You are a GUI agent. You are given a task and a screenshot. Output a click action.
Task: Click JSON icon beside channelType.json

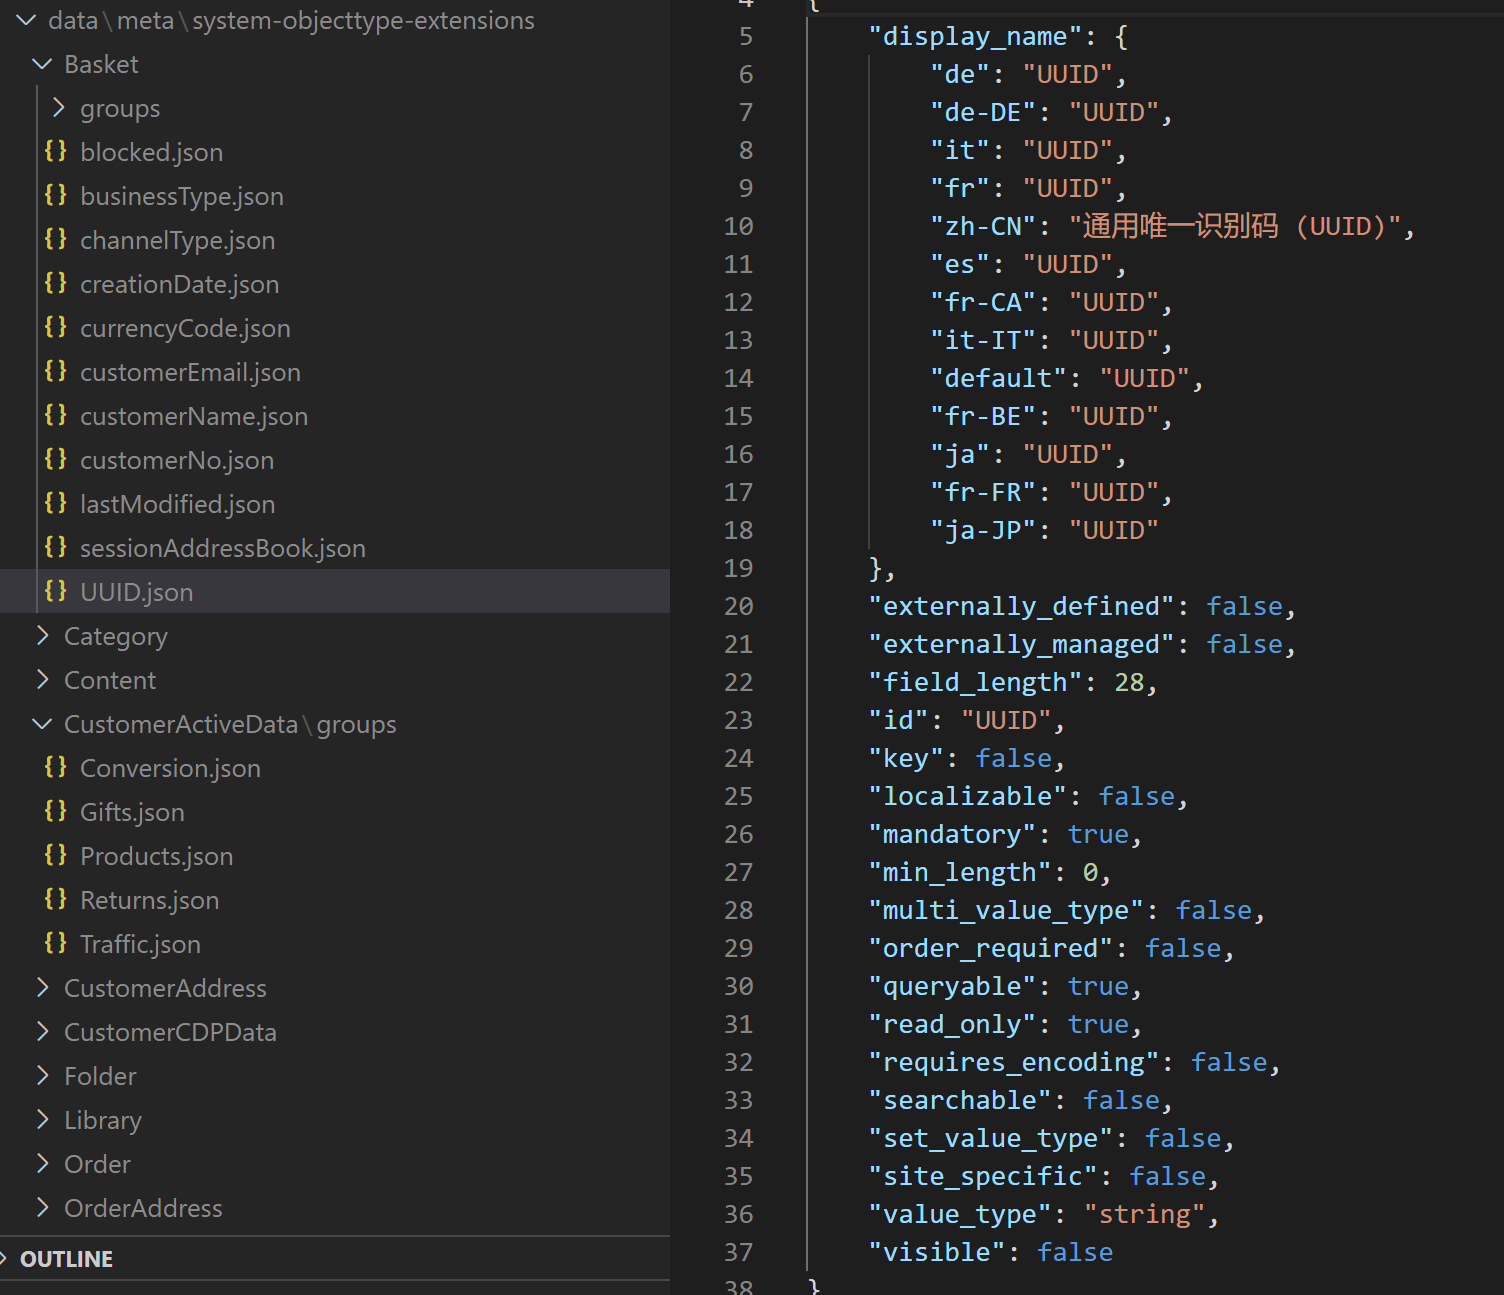pos(56,239)
